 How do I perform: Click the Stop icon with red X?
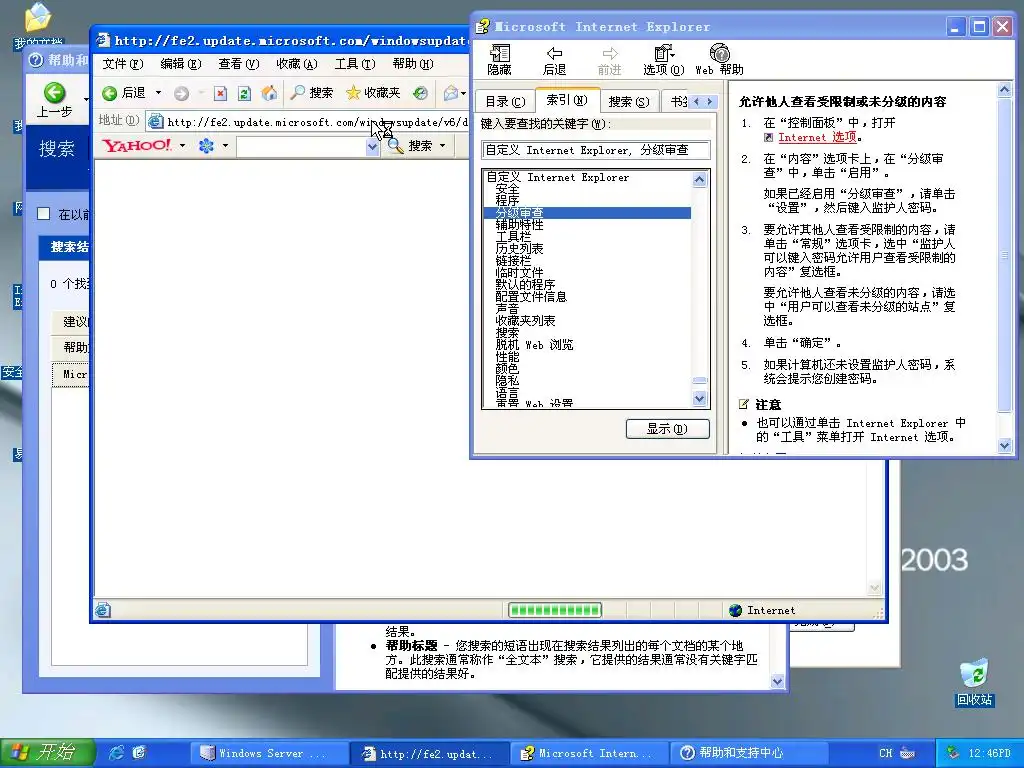221,93
